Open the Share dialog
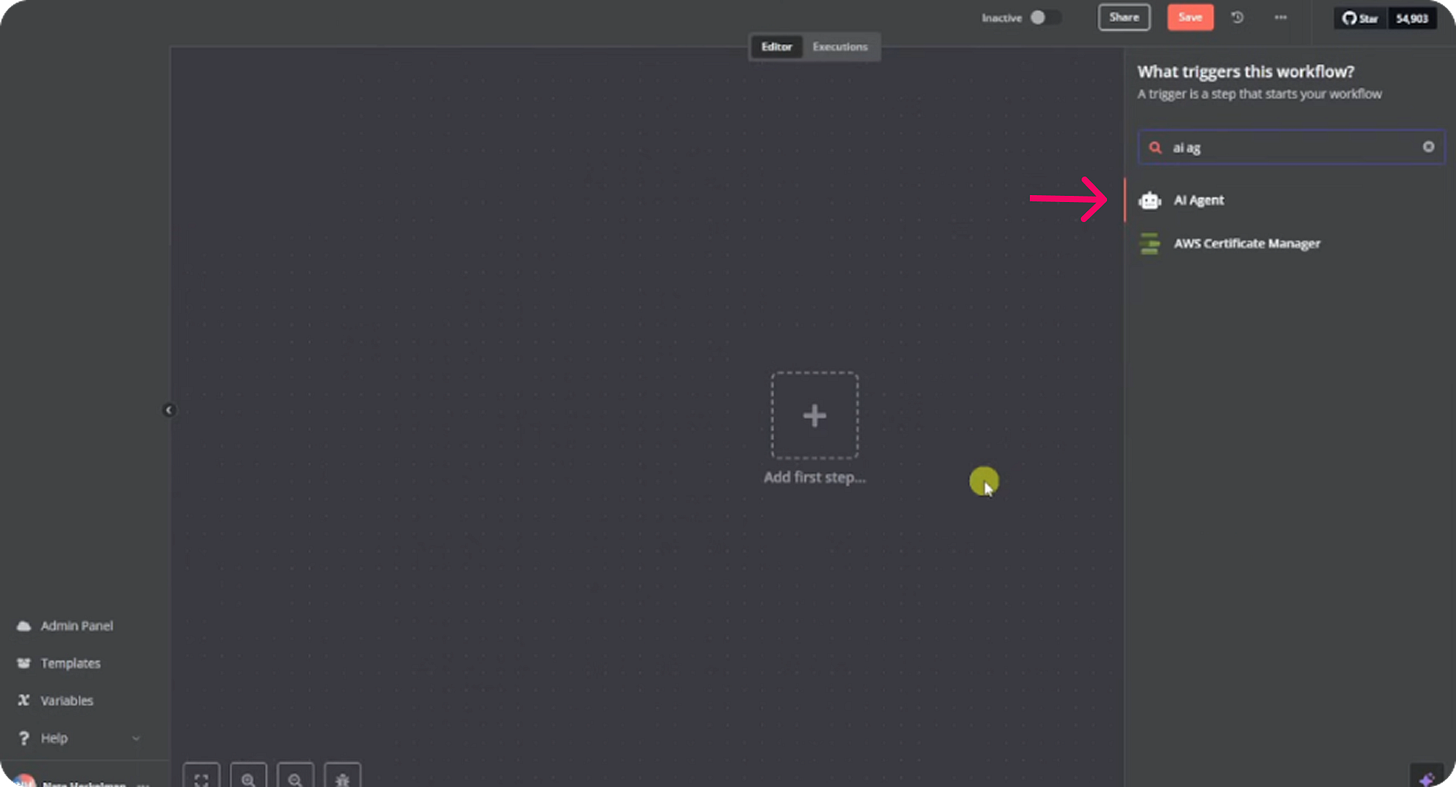Image resolution: width=1456 pixels, height=787 pixels. pos(1124,18)
